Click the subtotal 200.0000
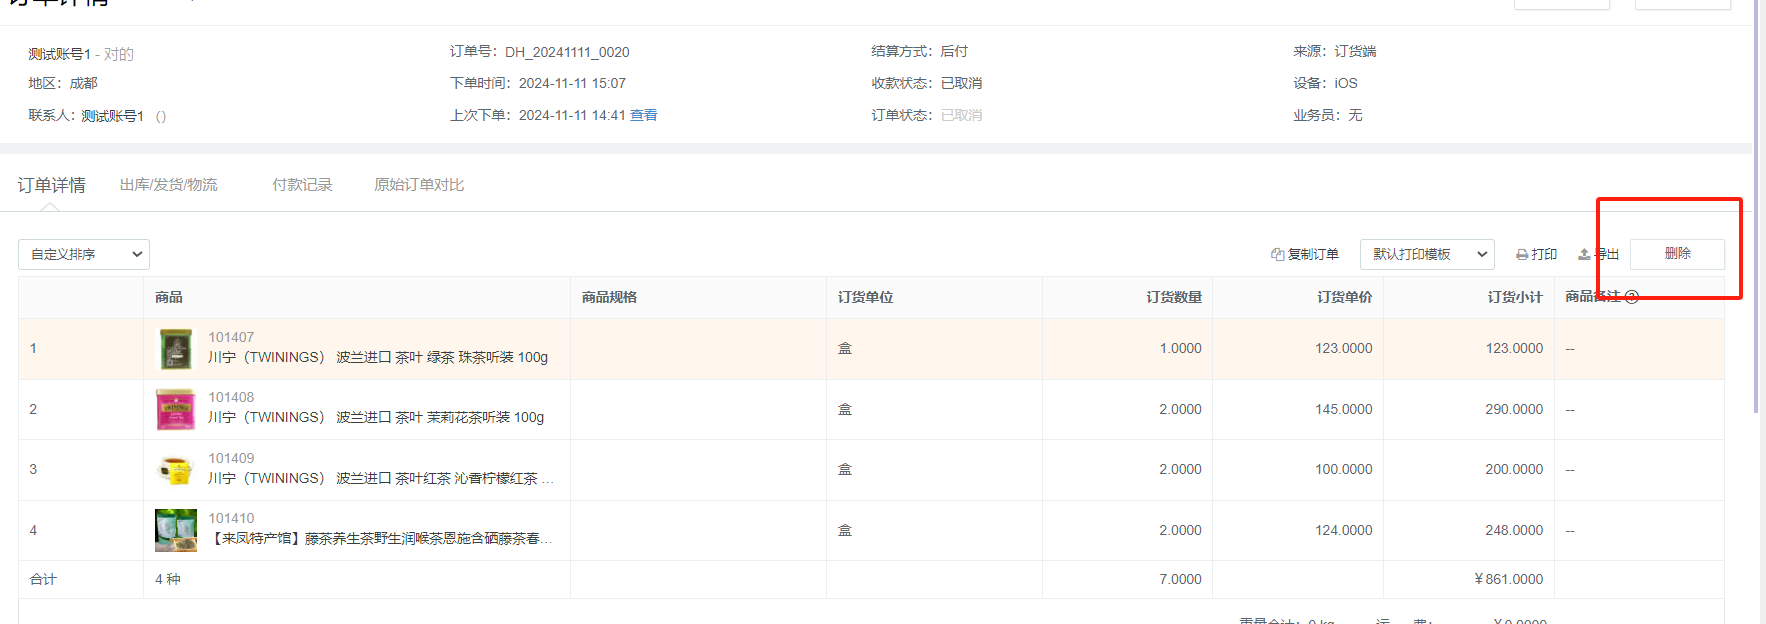 (1514, 469)
